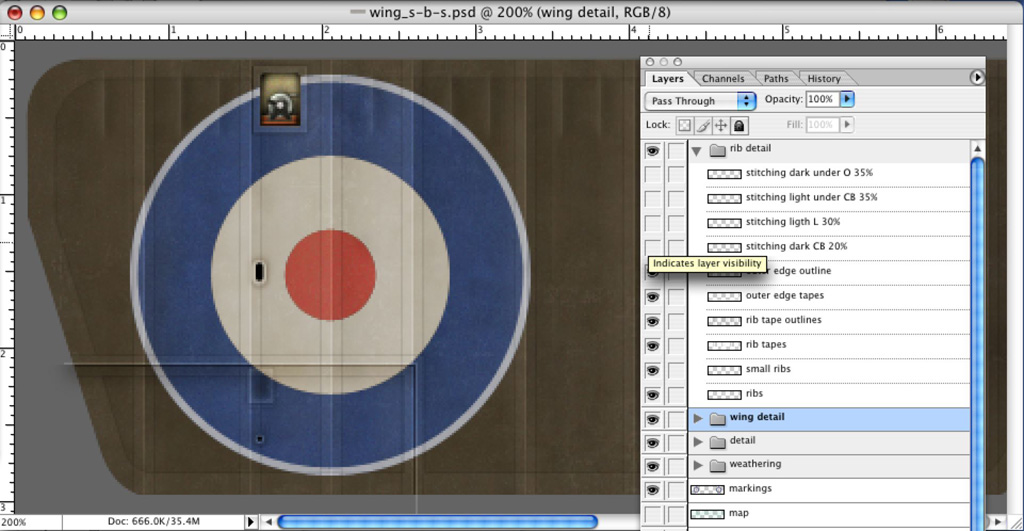Collapse the rib detail group
Screen dimensions: 1024x531
pos(697,151)
